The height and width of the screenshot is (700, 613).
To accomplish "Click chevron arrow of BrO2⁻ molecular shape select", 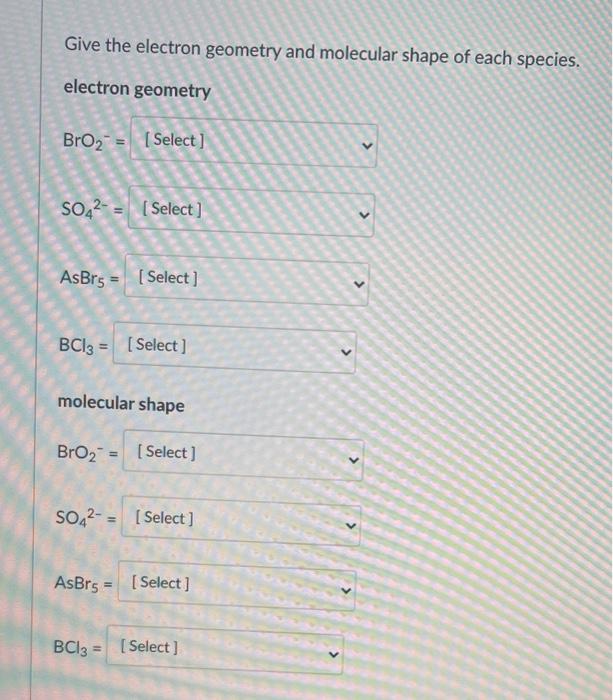I will pos(354,460).
